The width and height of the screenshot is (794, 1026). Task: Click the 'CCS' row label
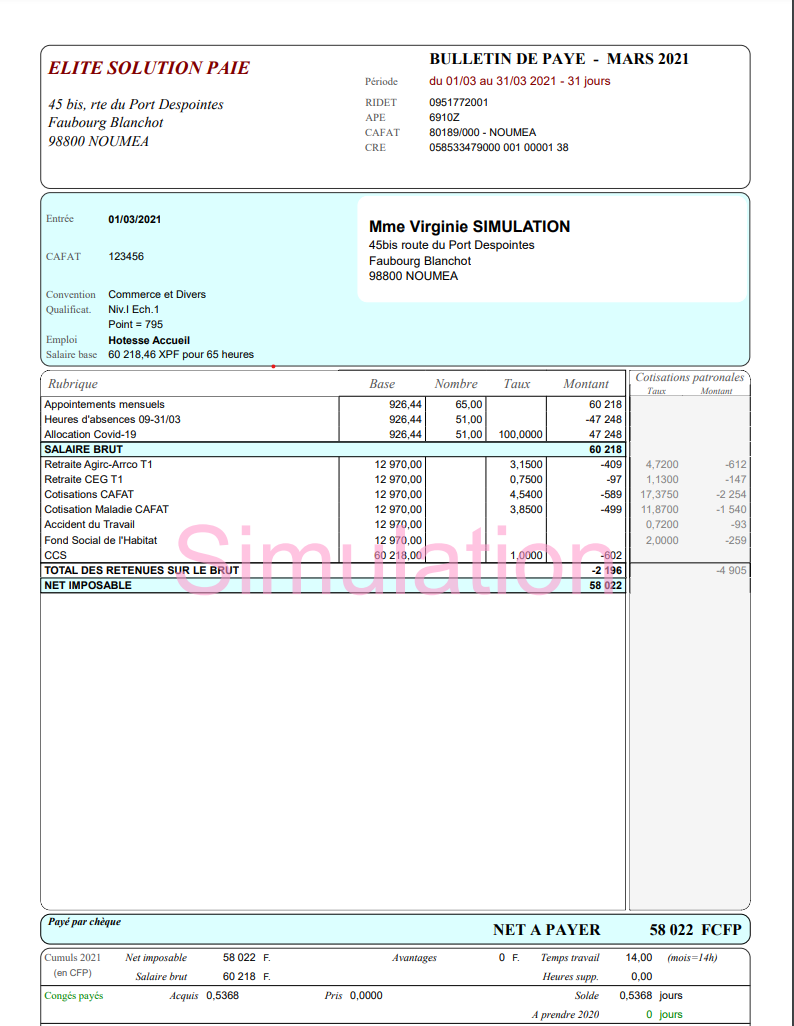[55, 556]
